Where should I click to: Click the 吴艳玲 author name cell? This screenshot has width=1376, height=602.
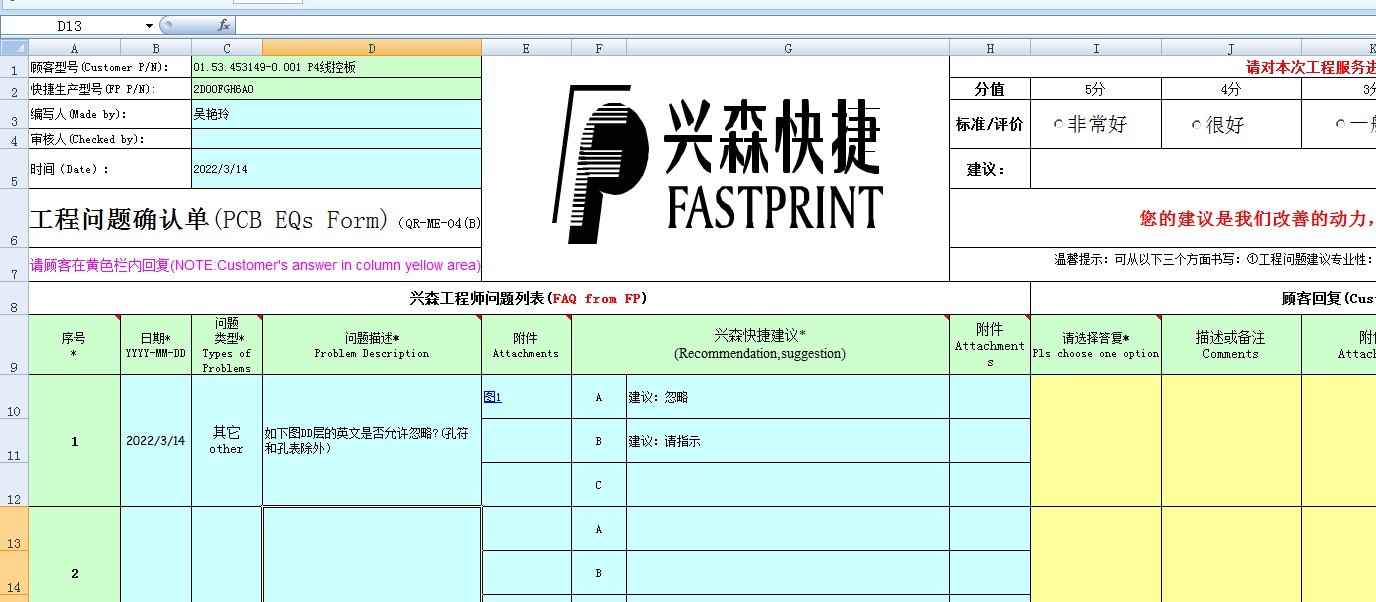pyautogui.click(x=336, y=114)
